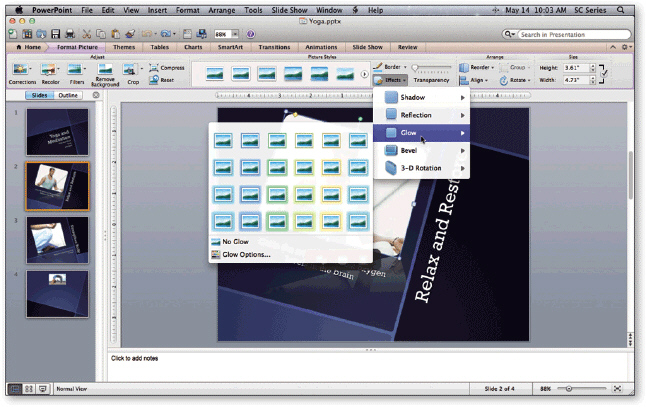The image size is (646, 407).
Task: Select the Normal view icon in status bar
Action: [15, 388]
